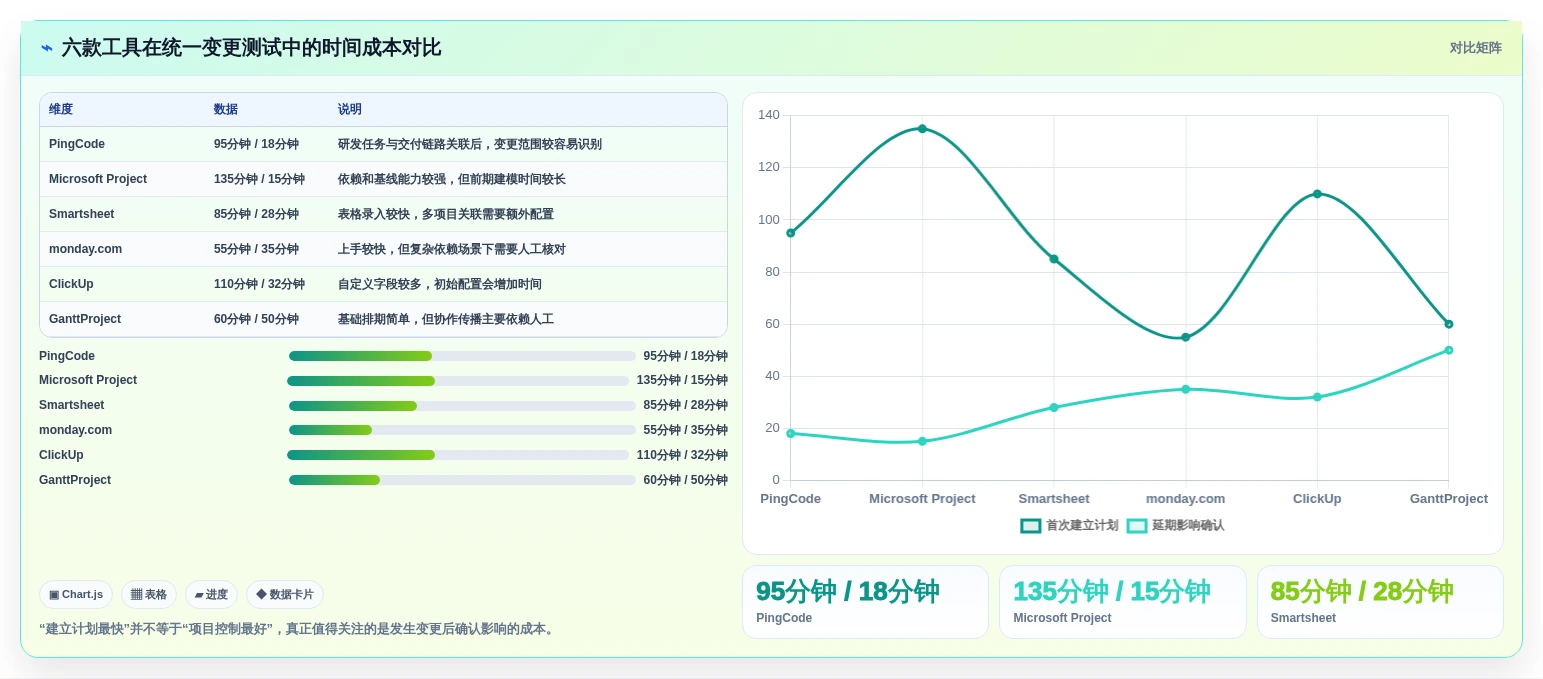Select the 表格 tag chip

point(149,594)
